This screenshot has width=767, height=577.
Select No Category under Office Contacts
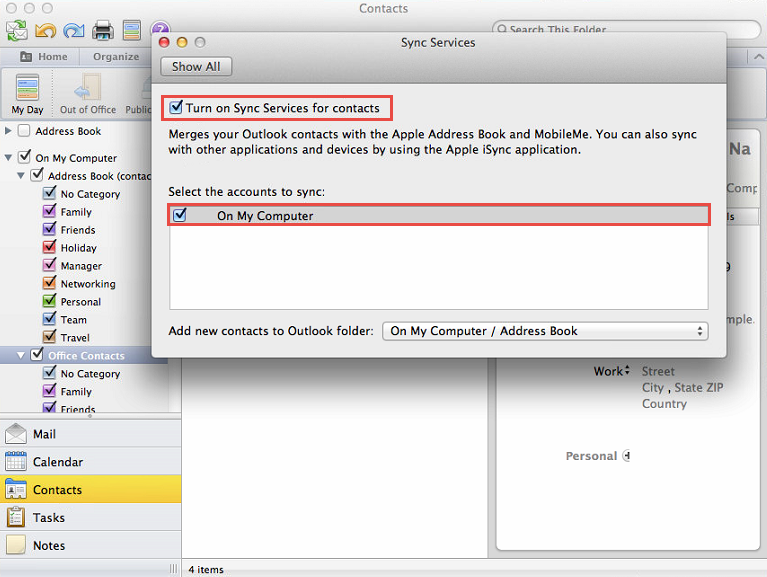tap(90, 374)
